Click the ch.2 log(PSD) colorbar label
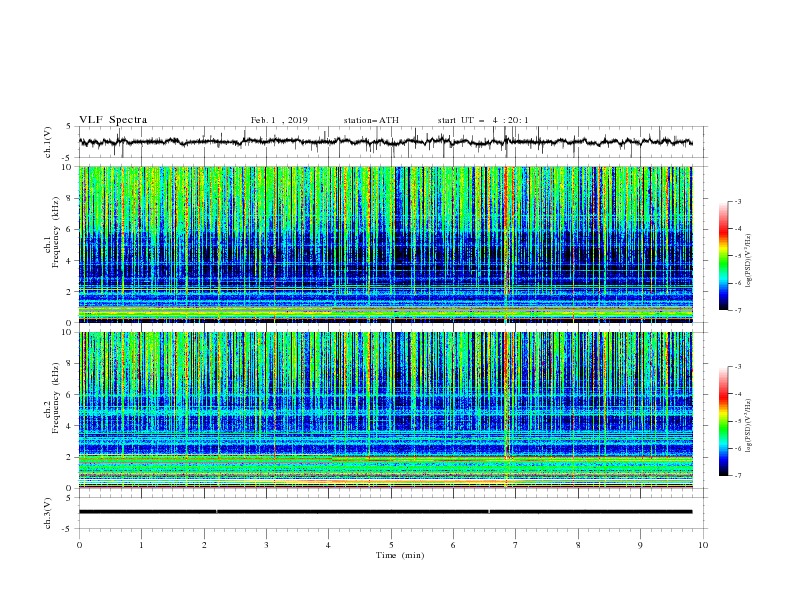 pos(749,426)
